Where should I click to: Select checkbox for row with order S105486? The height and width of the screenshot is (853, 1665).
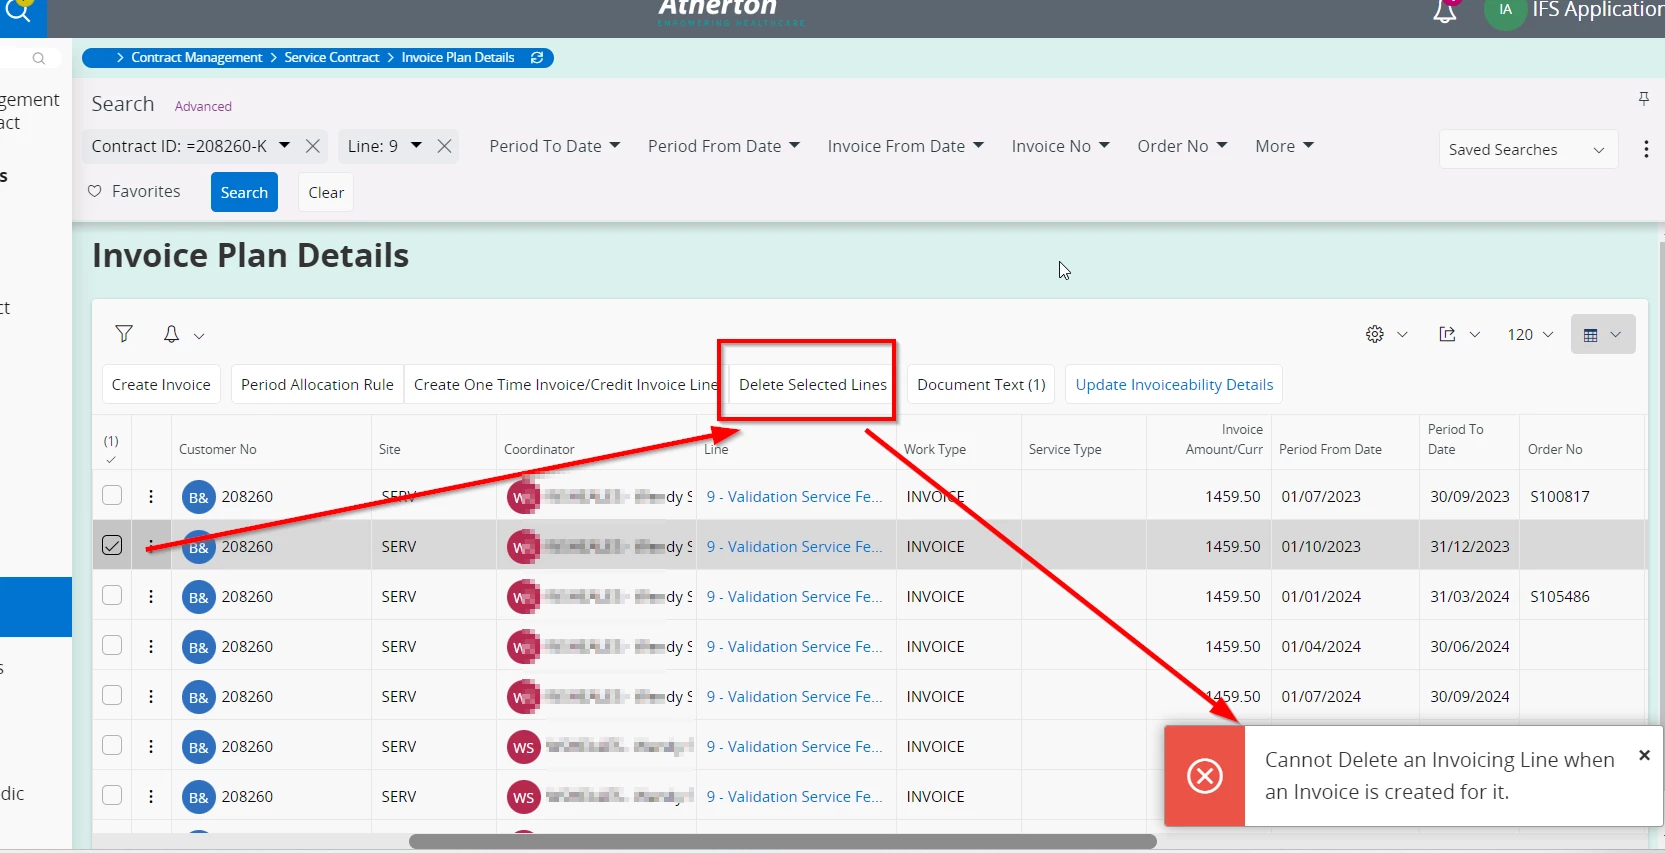point(112,595)
